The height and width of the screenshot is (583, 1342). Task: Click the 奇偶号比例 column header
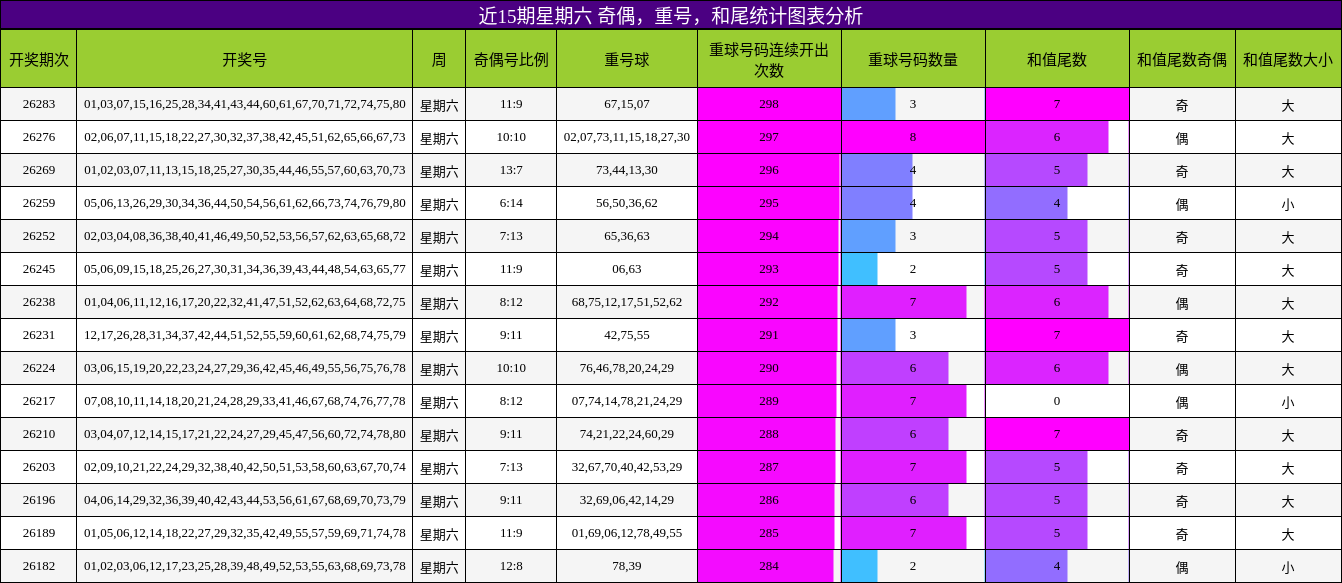click(511, 59)
